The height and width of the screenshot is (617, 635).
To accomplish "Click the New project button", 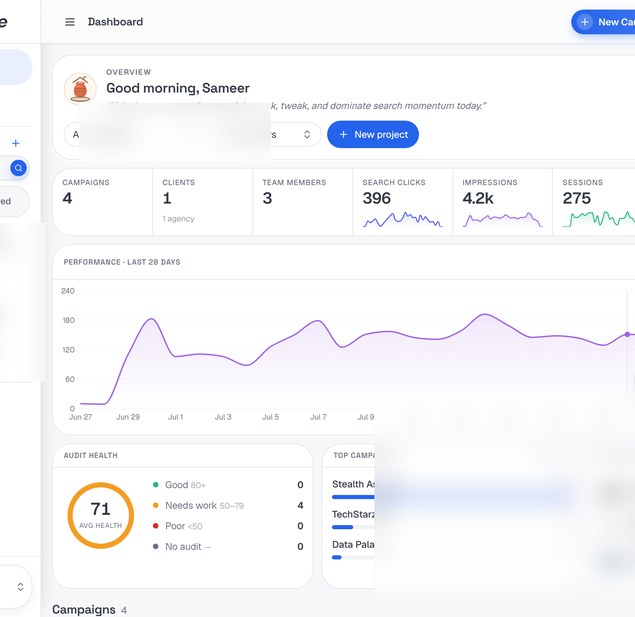I will 373,134.
